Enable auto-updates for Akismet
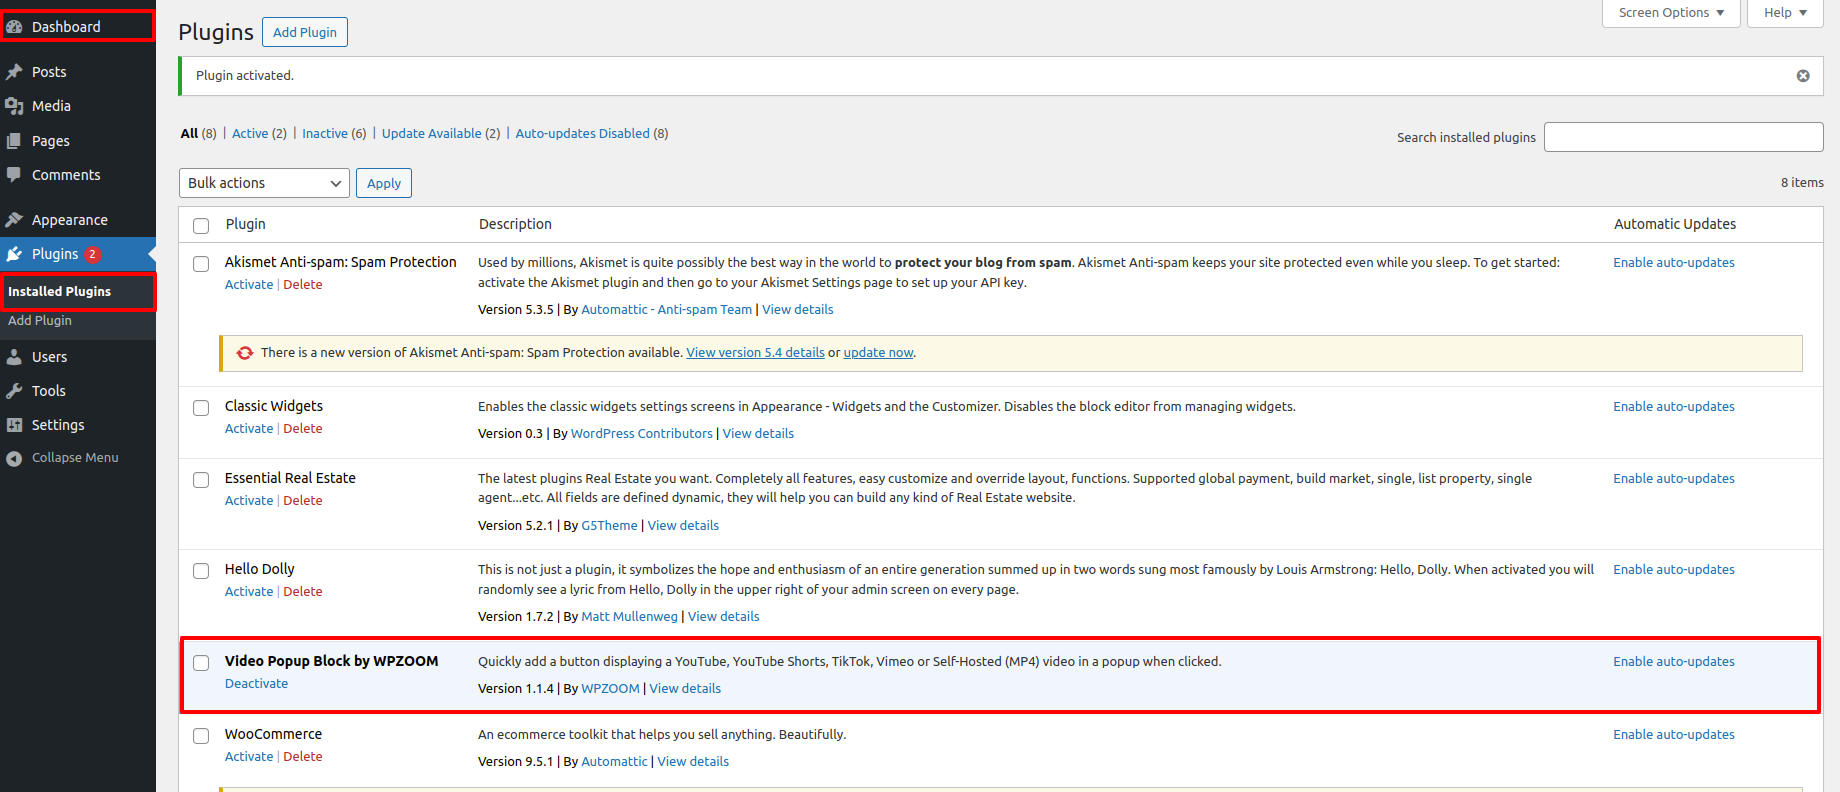 click(x=1674, y=263)
